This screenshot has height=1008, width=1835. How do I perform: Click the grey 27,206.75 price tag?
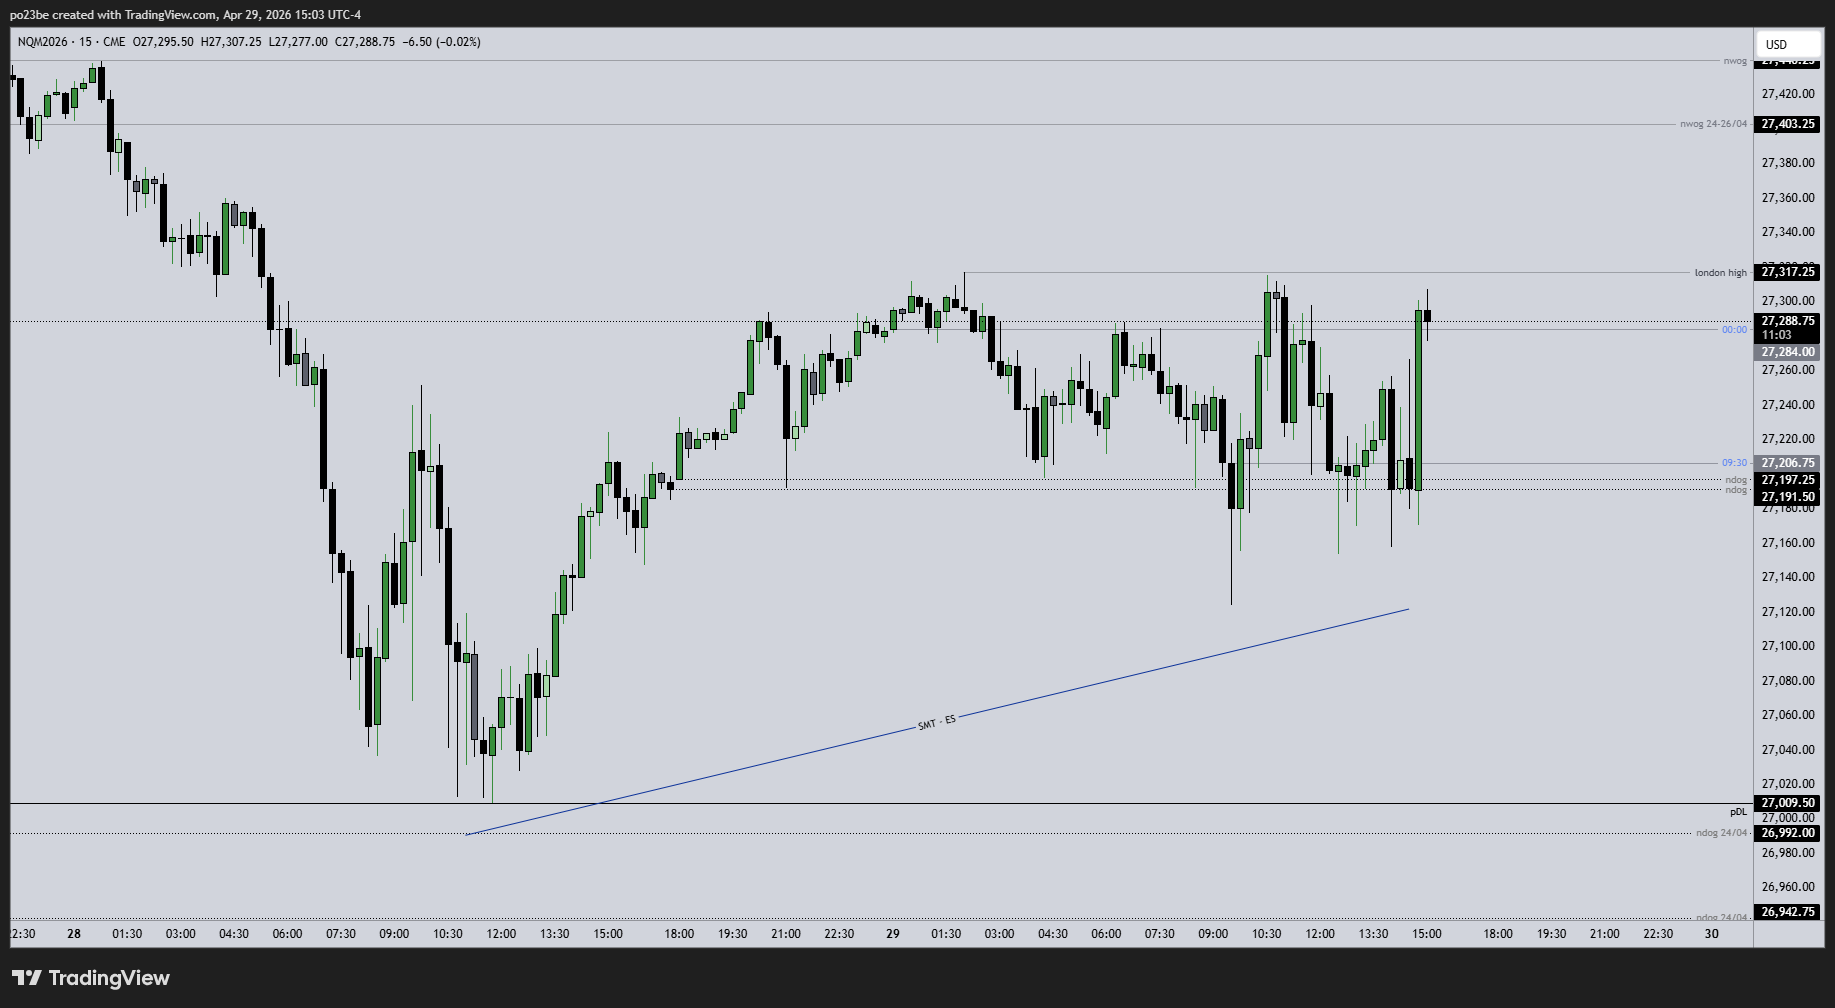tap(1788, 463)
